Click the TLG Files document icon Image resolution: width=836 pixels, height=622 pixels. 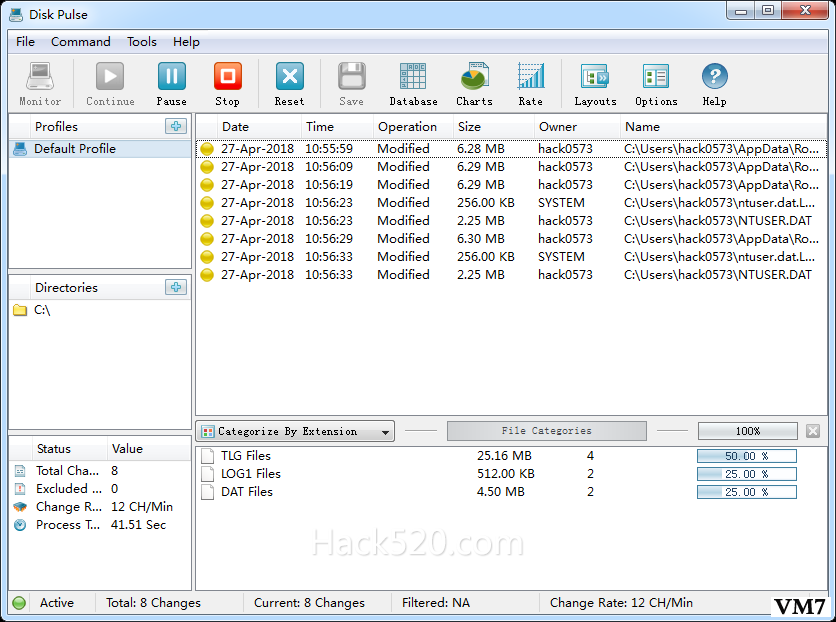207,456
